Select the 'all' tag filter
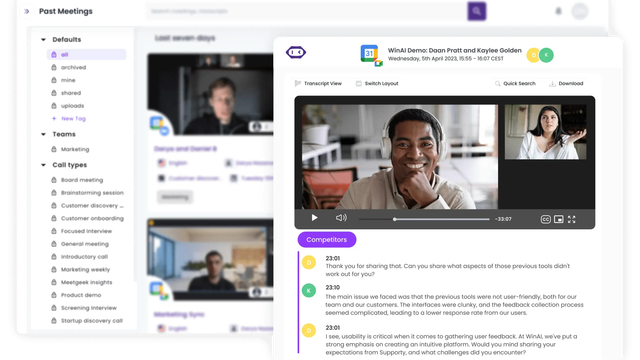 pyautogui.click(x=87, y=54)
